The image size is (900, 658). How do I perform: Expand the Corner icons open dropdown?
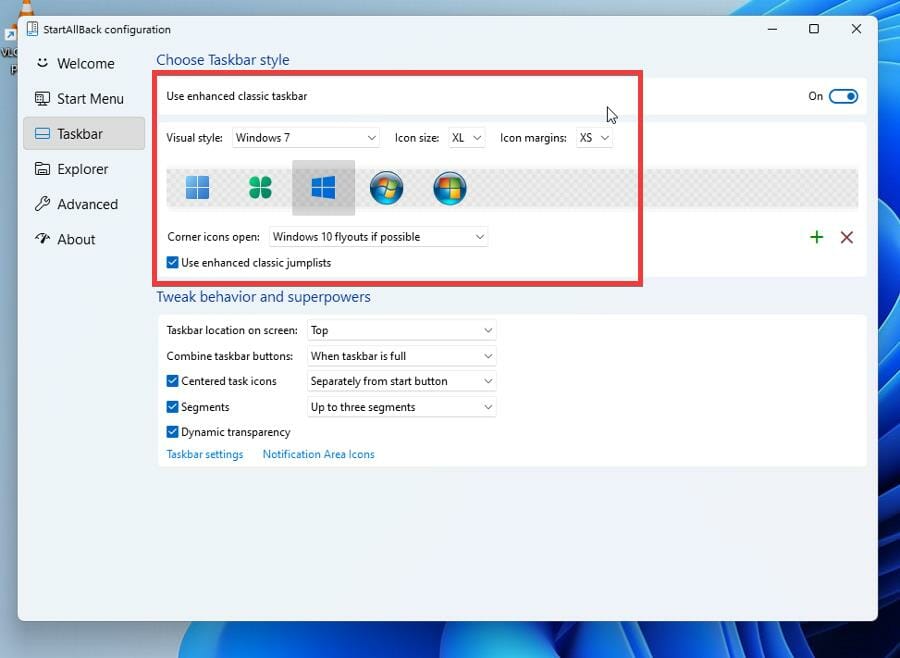378,237
